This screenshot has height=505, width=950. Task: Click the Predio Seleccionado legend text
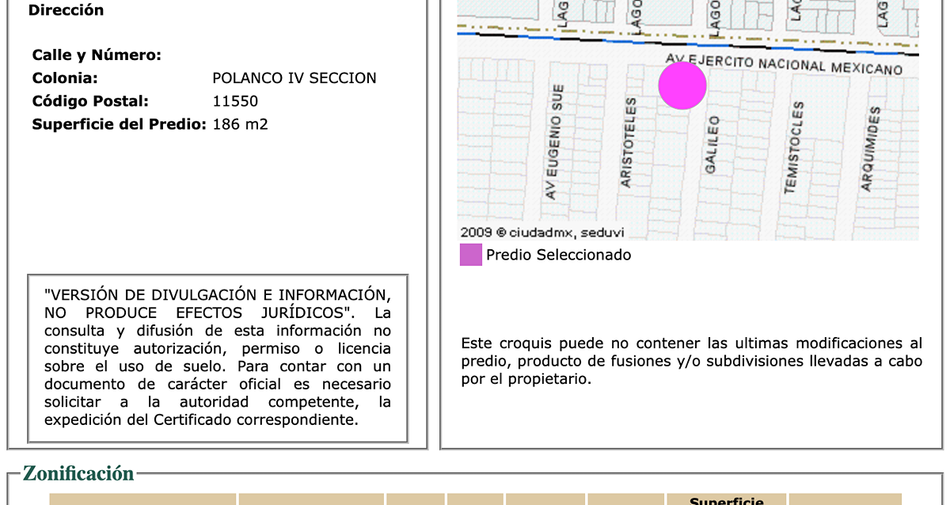[x=559, y=255]
